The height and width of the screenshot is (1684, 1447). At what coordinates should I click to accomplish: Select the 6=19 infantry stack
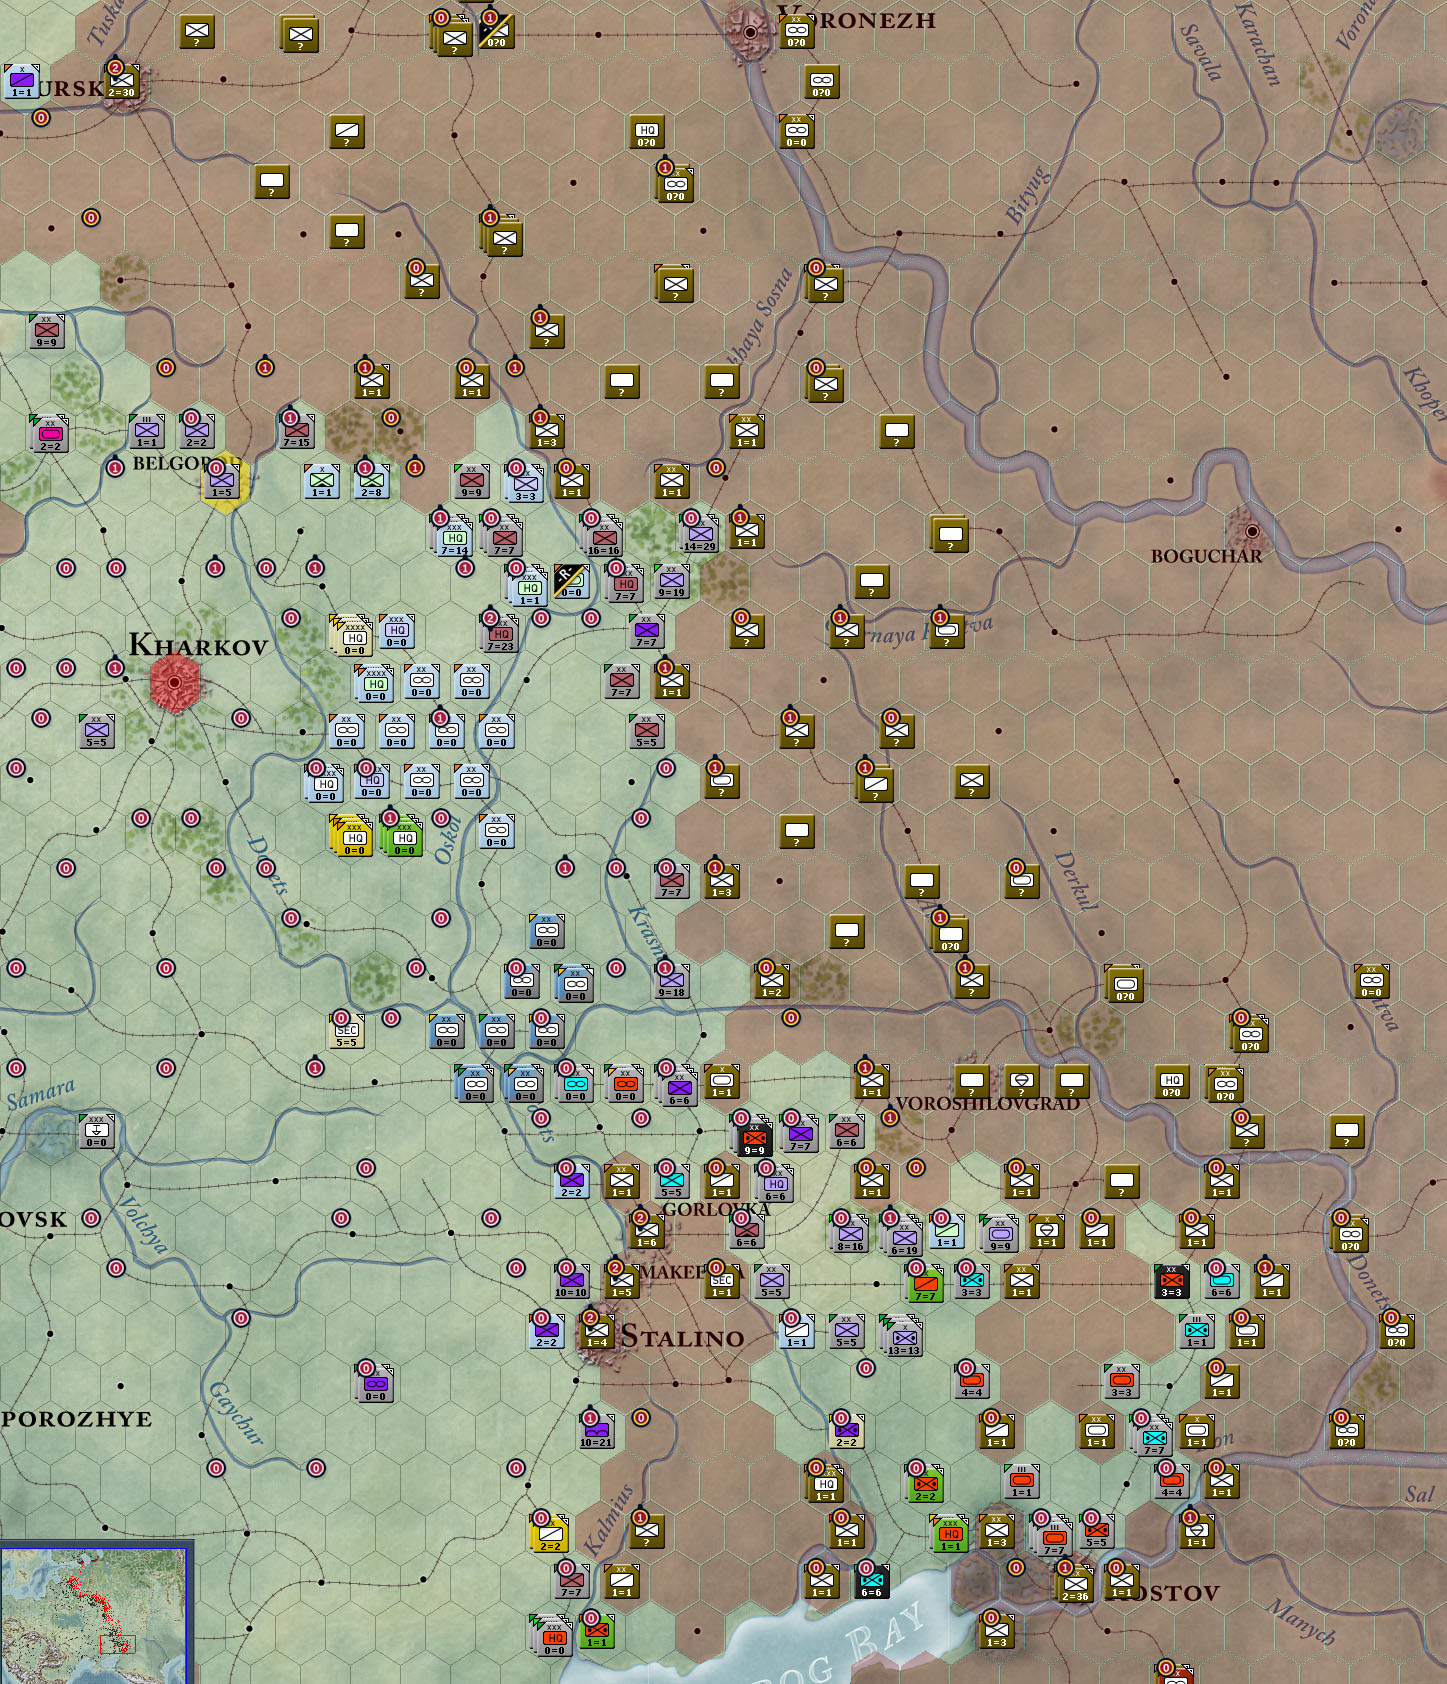point(904,1239)
